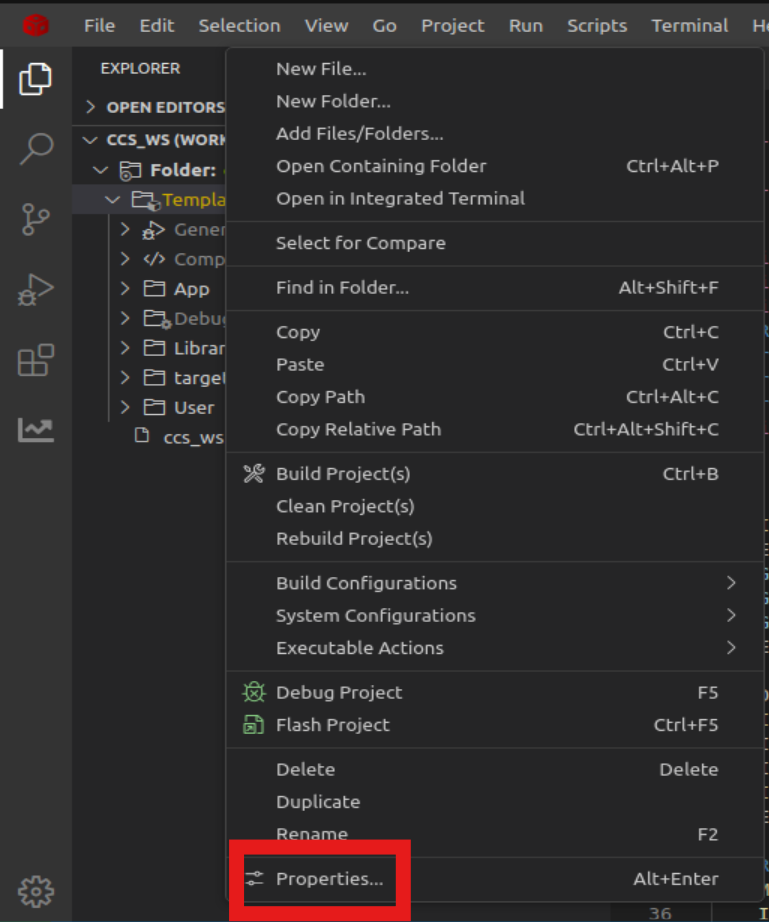The width and height of the screenshot is (769, 922).
Task: Select Open in Integrated Terminal
Action: [495, 198]
